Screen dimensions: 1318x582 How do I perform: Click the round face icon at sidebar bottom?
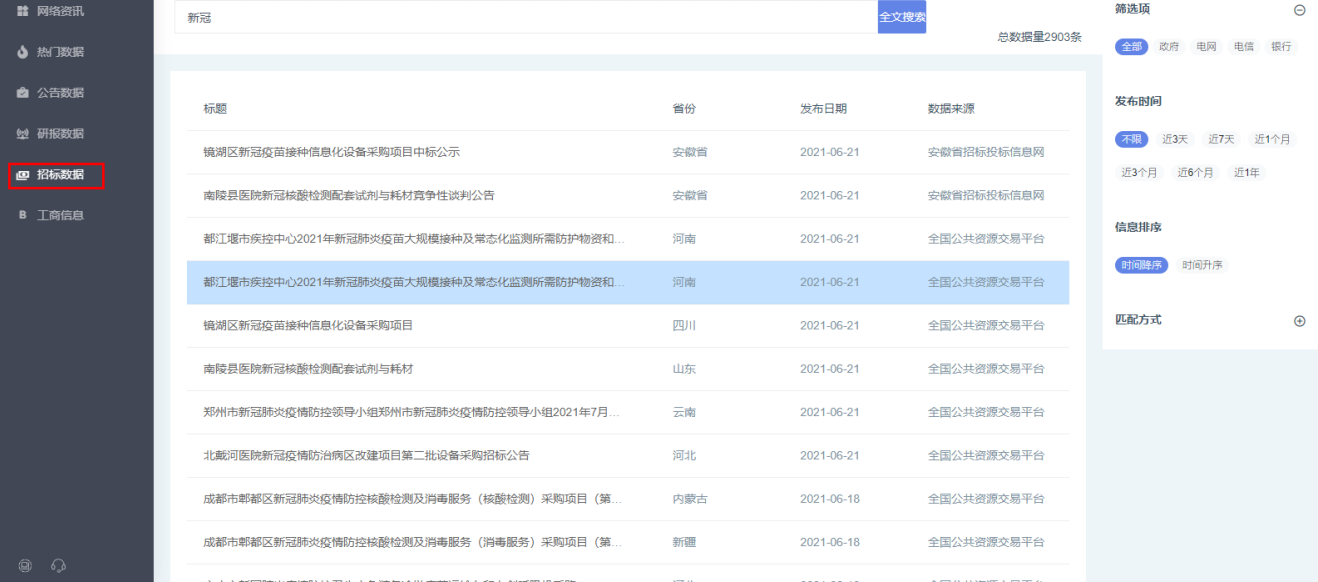click(x=26, y=566)
